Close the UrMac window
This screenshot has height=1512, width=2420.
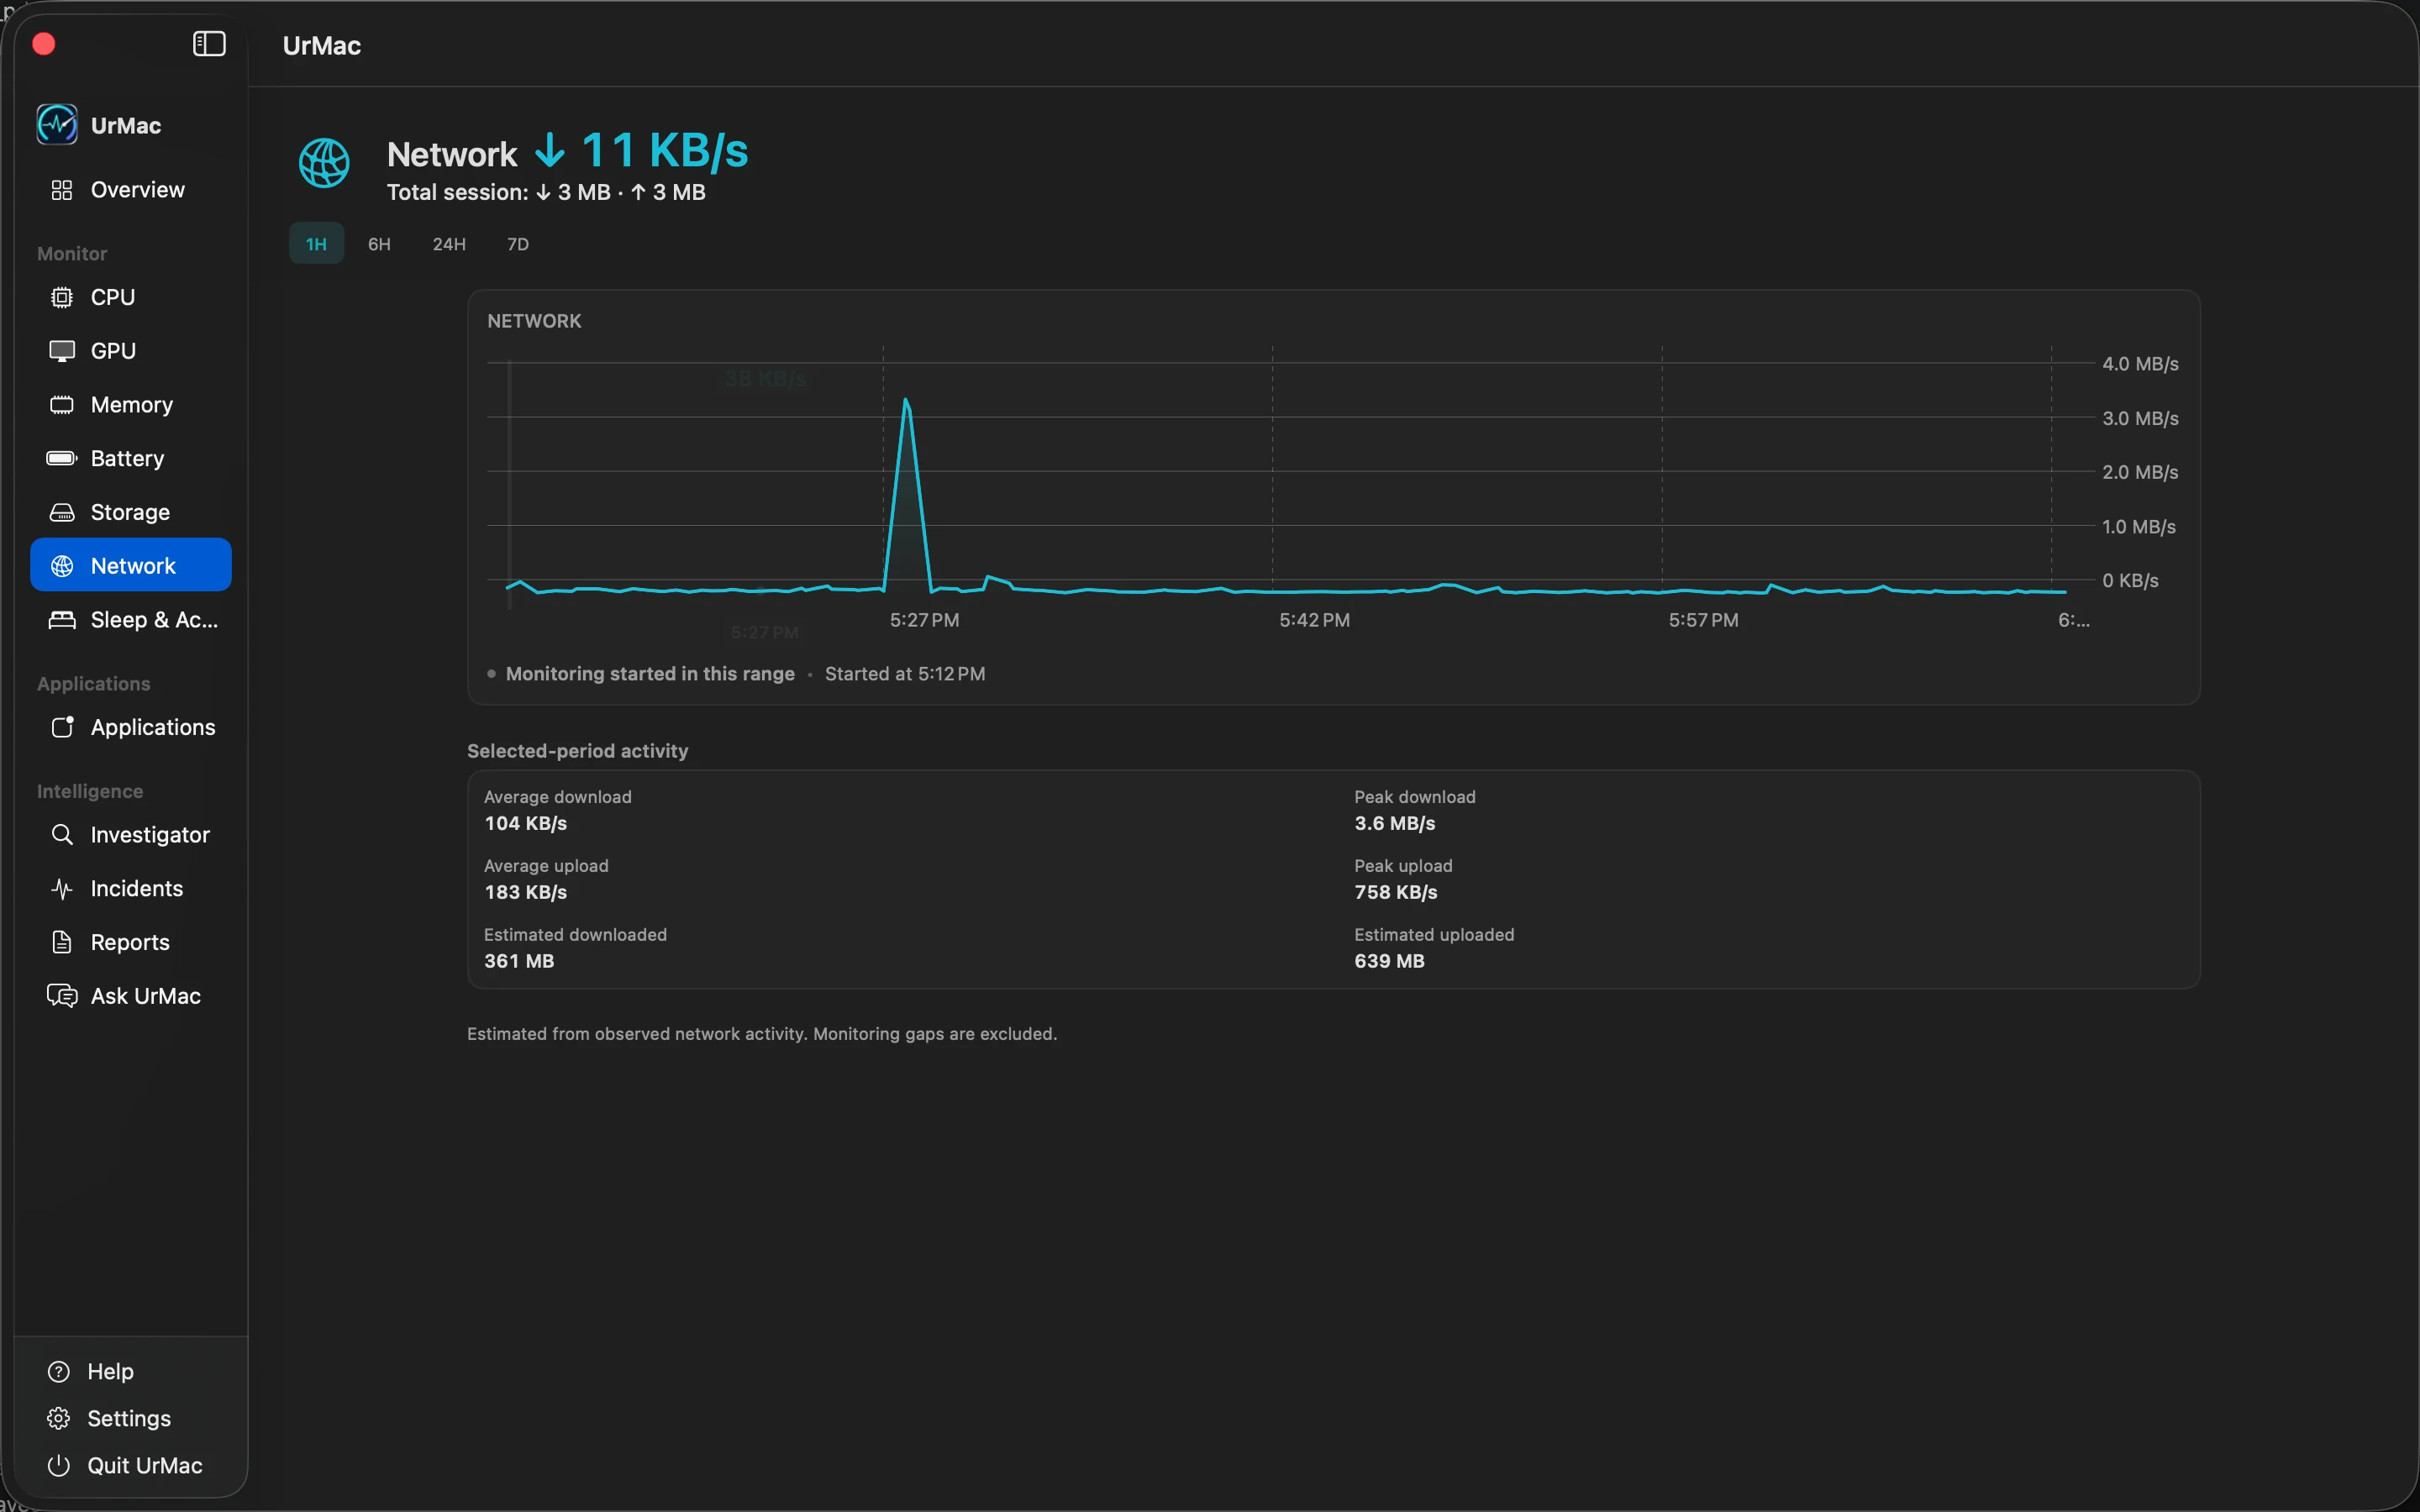coord(44,44)
